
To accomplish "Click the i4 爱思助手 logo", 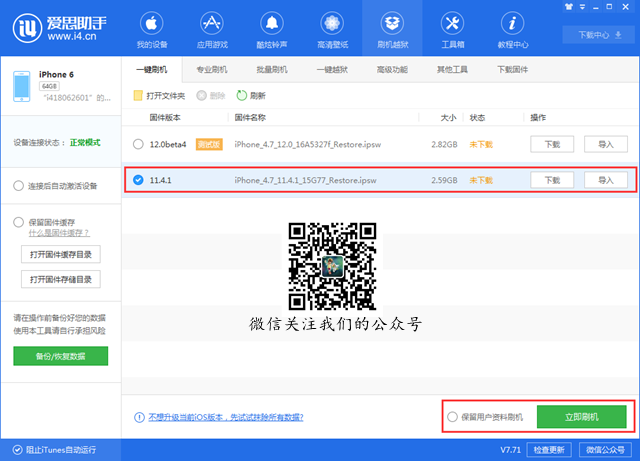I will 60,28.
